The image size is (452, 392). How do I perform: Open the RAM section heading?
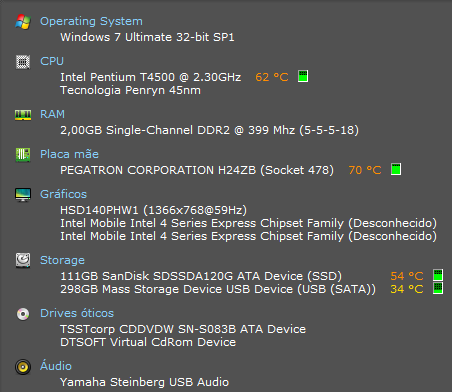[52, 114]
